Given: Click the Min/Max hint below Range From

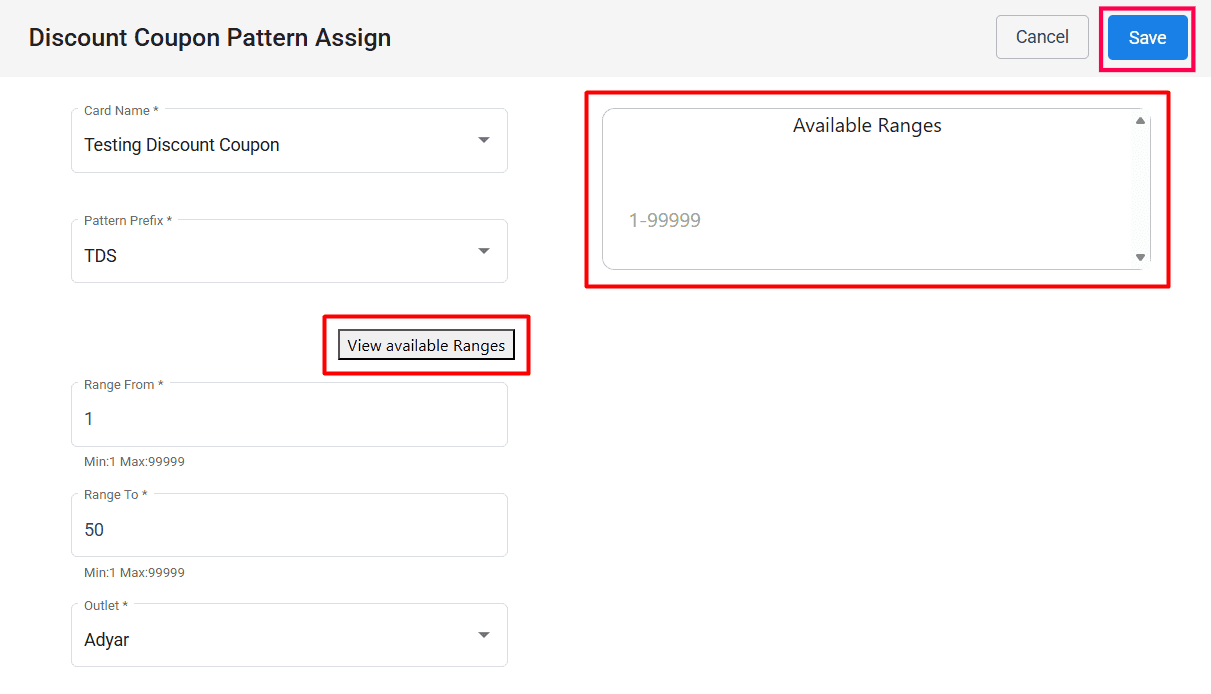Looking at the screenshot, I should 134,462.
